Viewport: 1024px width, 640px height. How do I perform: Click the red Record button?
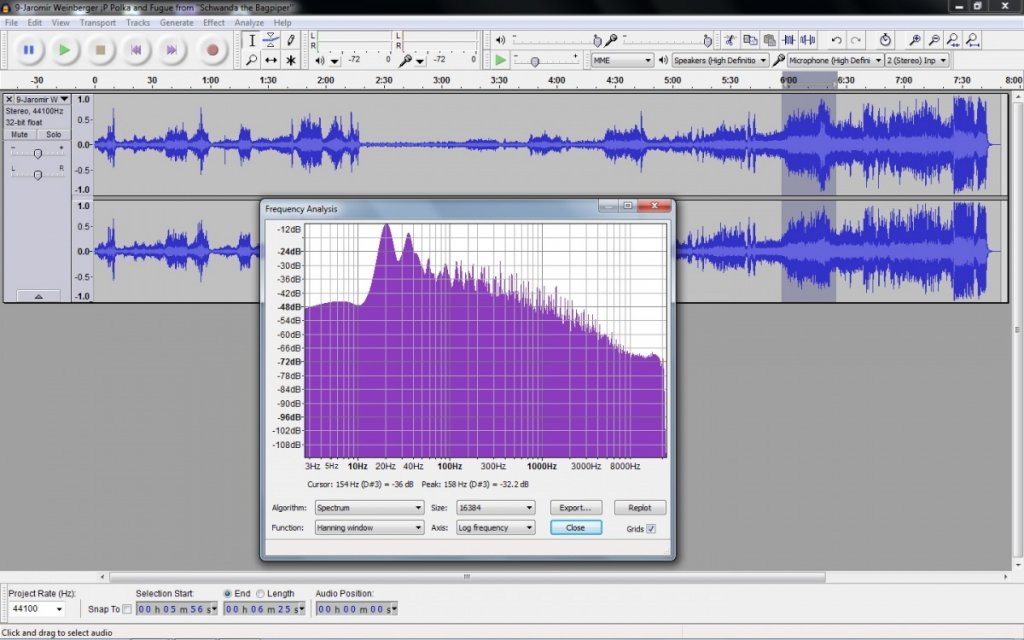[x=212, y=50]
